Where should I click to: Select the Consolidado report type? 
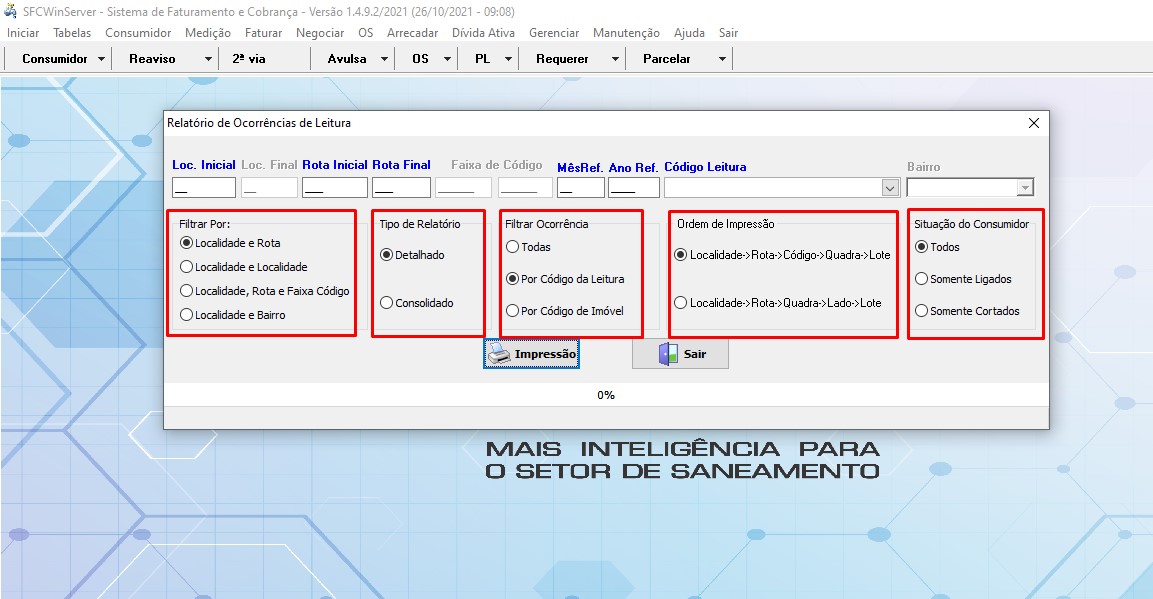point(387,303)
